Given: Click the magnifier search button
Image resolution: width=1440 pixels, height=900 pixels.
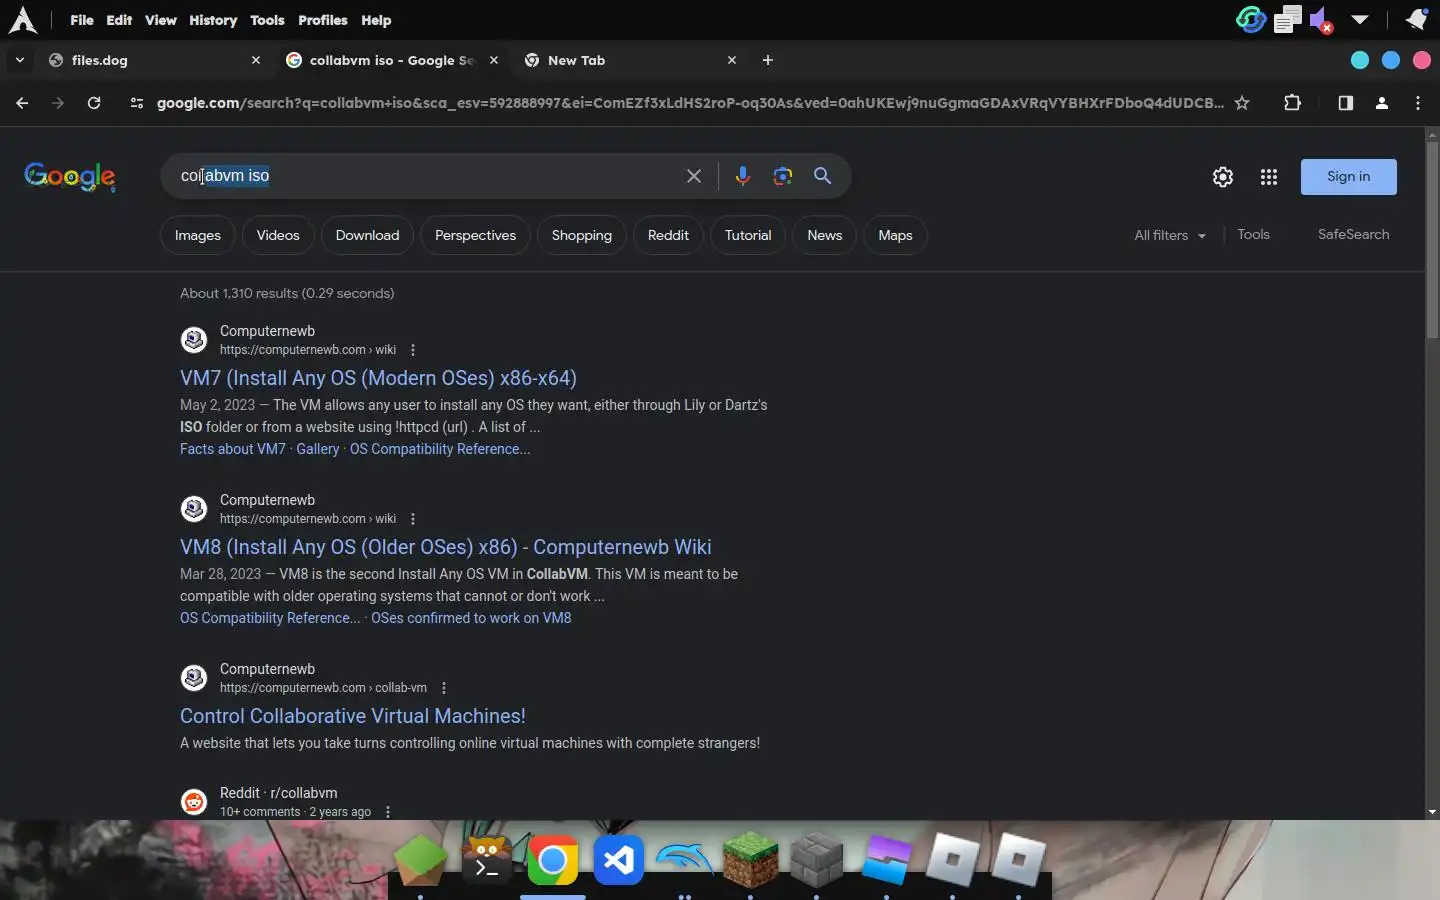Looking at the screenshot, I should point(823,176).
